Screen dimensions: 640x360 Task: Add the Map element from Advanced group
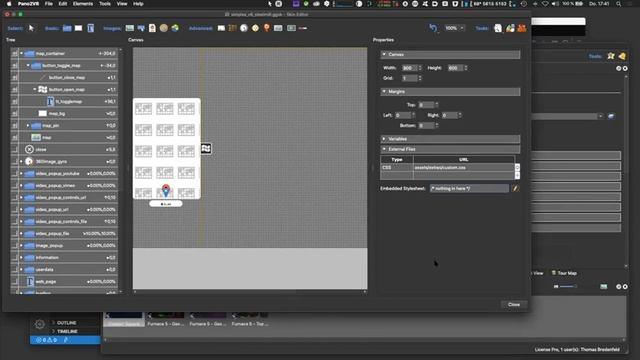(x=278, y=28)
